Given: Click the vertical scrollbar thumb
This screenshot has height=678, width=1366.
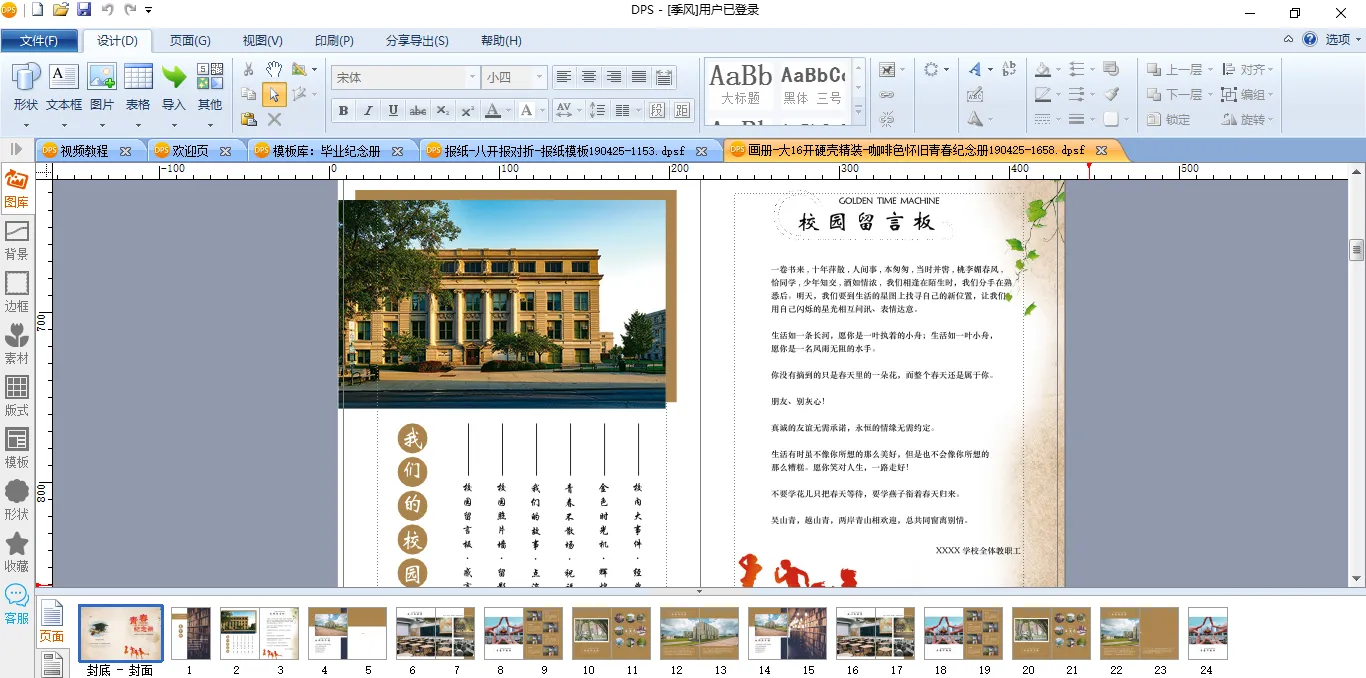Looking at the screenshot, I should [x=1357, y=249].
